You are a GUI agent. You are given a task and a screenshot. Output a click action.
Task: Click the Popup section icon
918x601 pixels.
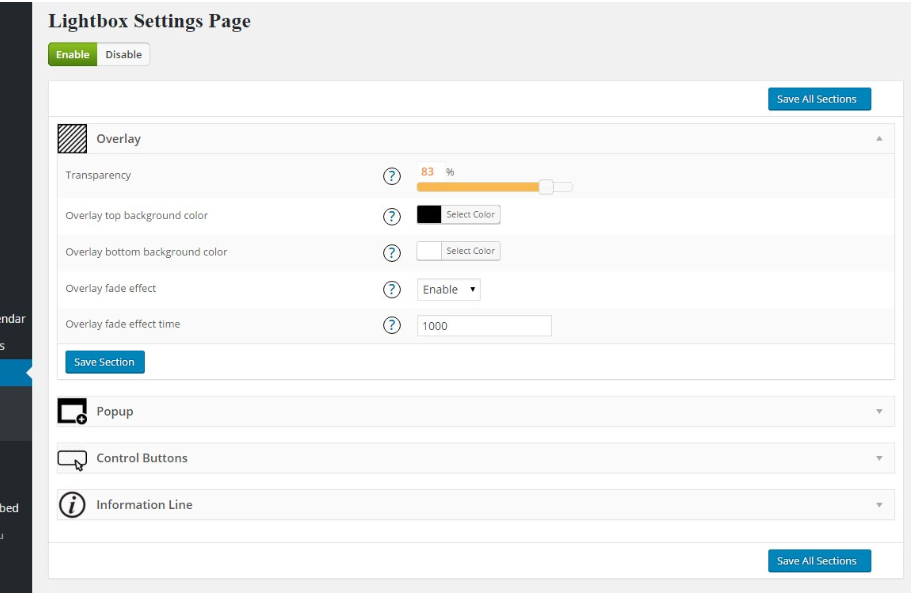point(73,411)
